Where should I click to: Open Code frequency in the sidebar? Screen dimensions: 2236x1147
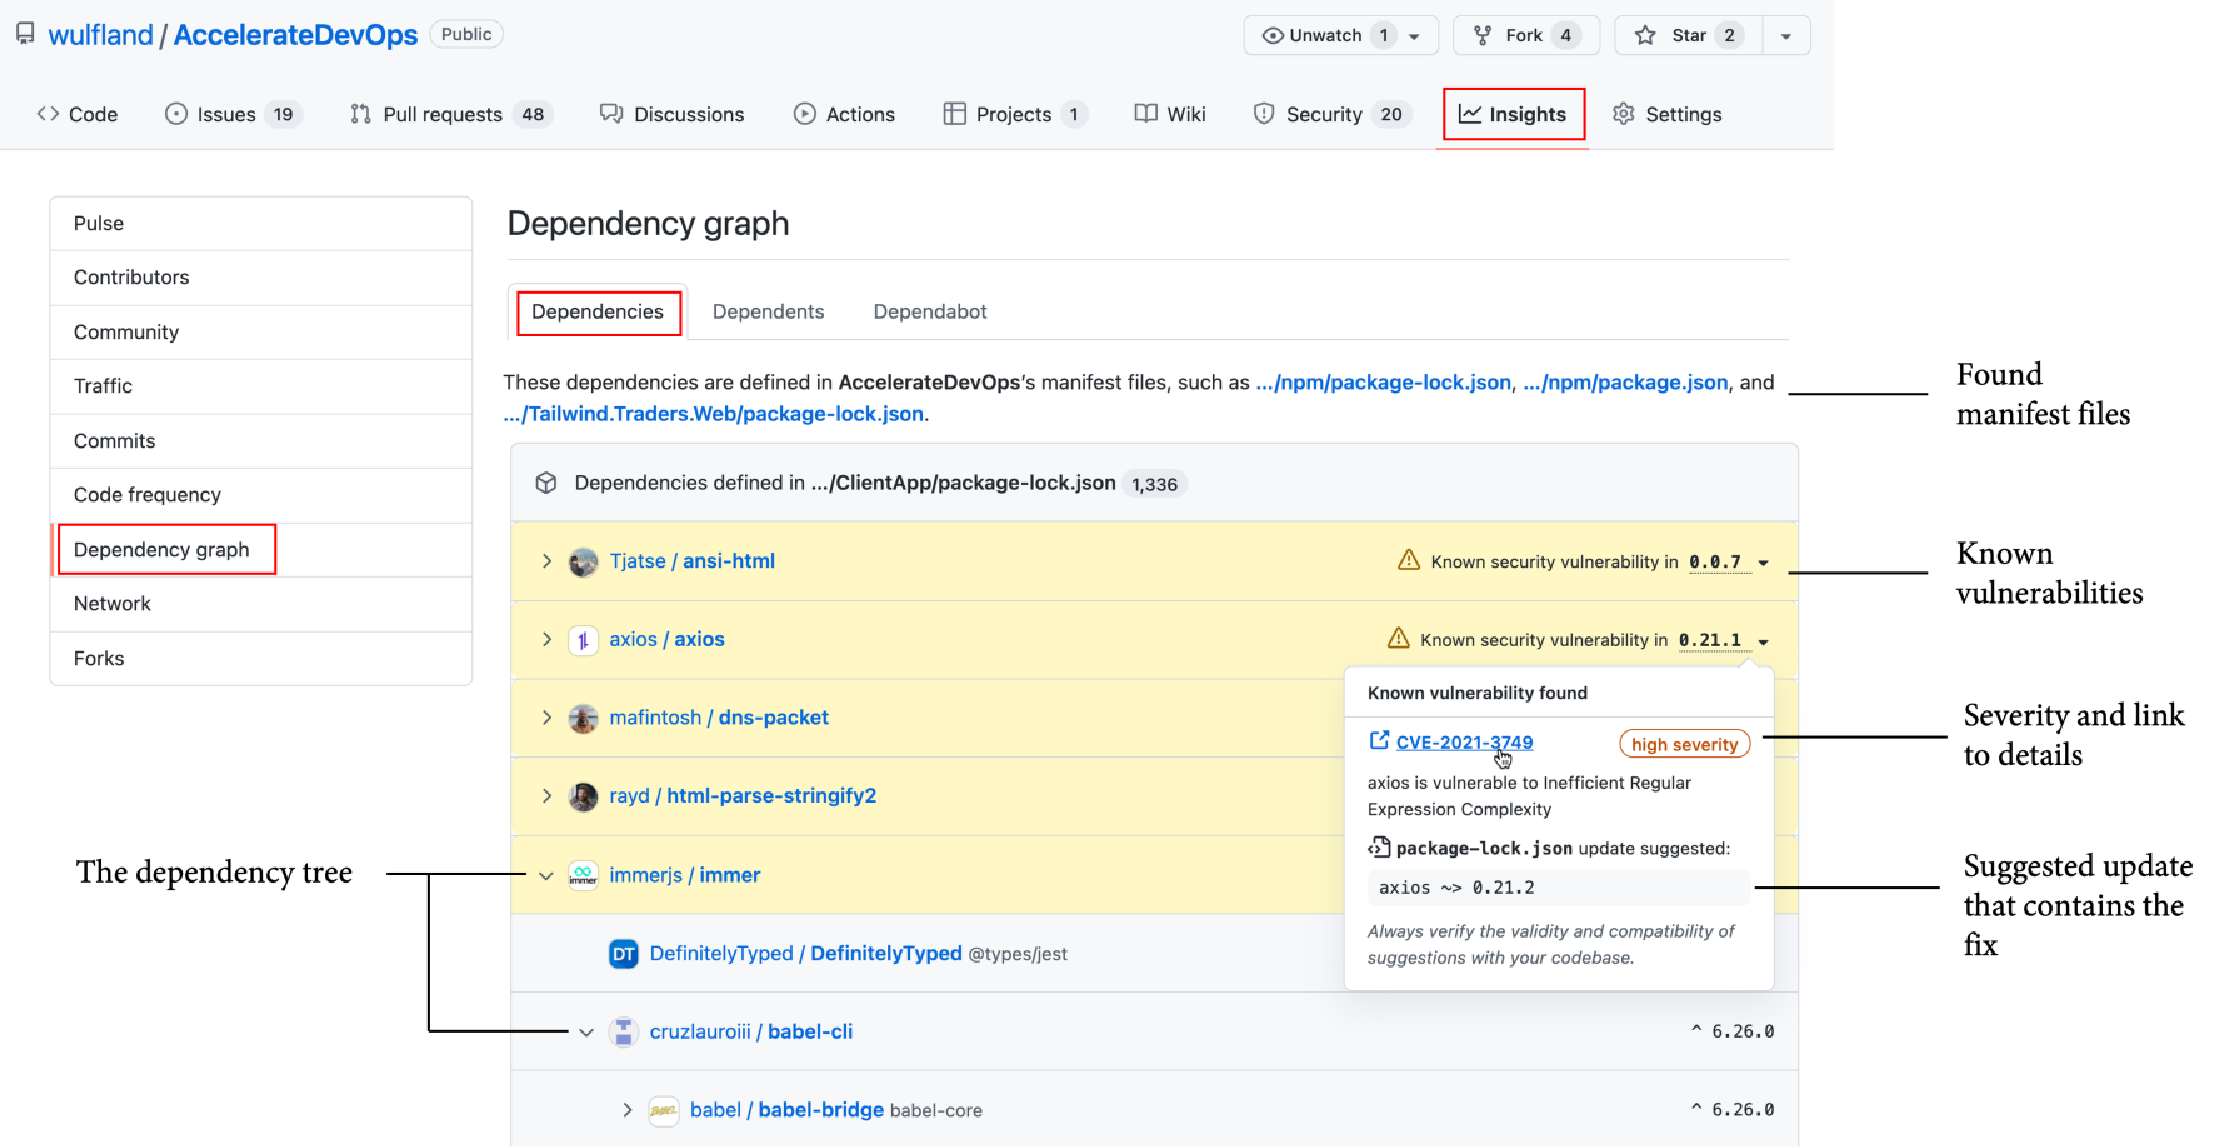(x=261, y=495)
